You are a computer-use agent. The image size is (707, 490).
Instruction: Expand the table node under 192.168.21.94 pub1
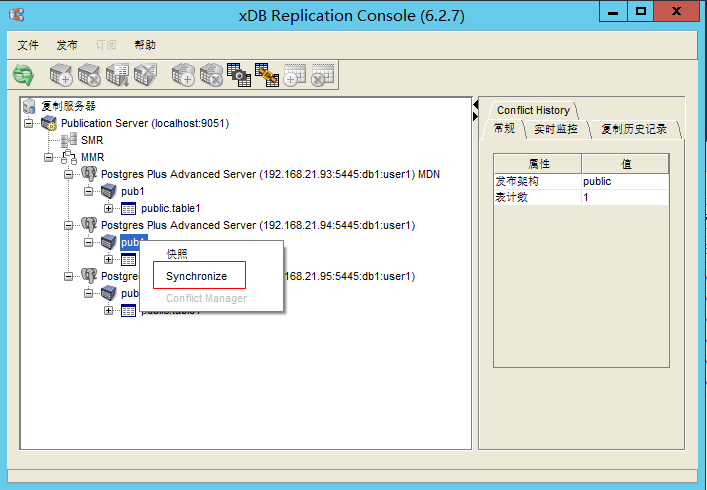click(109, 259)
